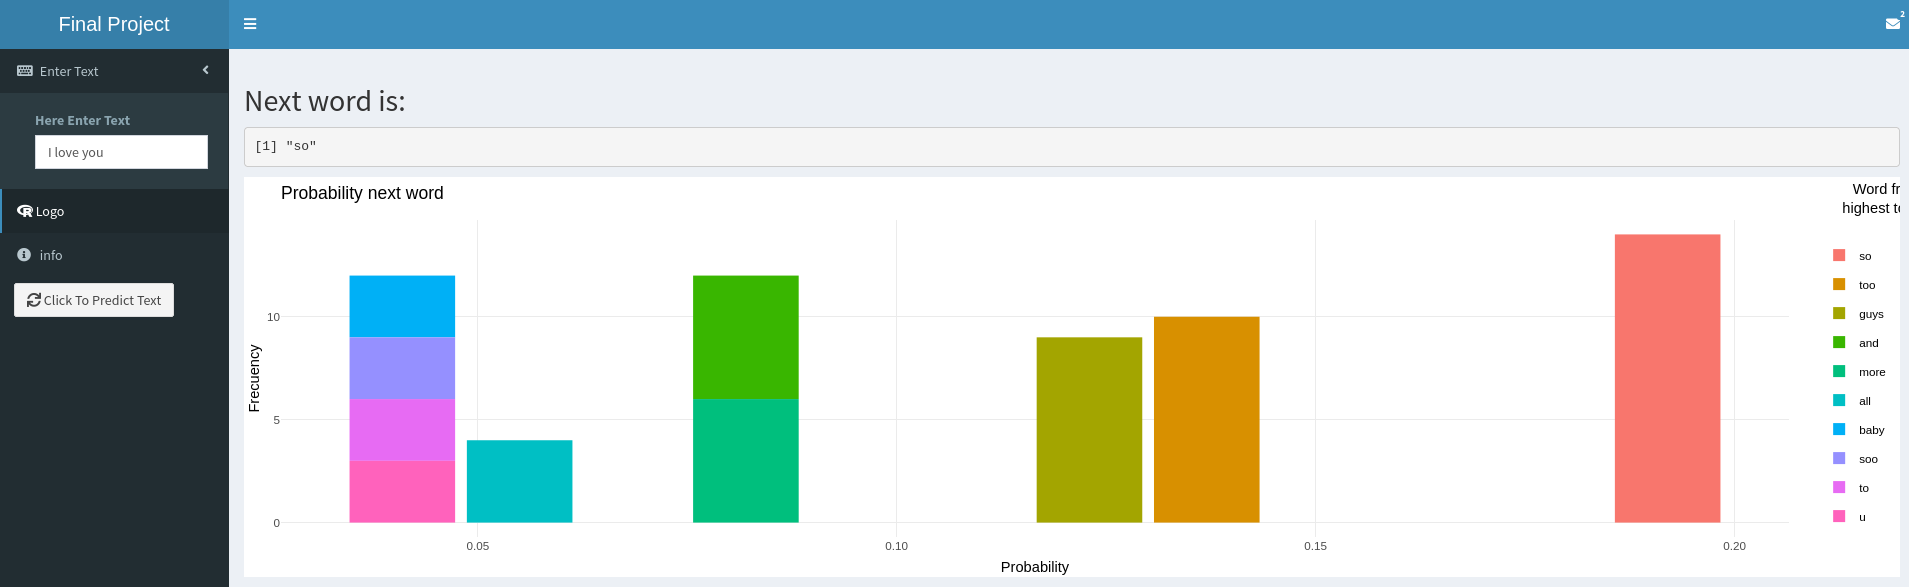Toggle the 'so' legend entry
The width and height of the screenshot is (1909, 587).
[x=1864, y=256]
